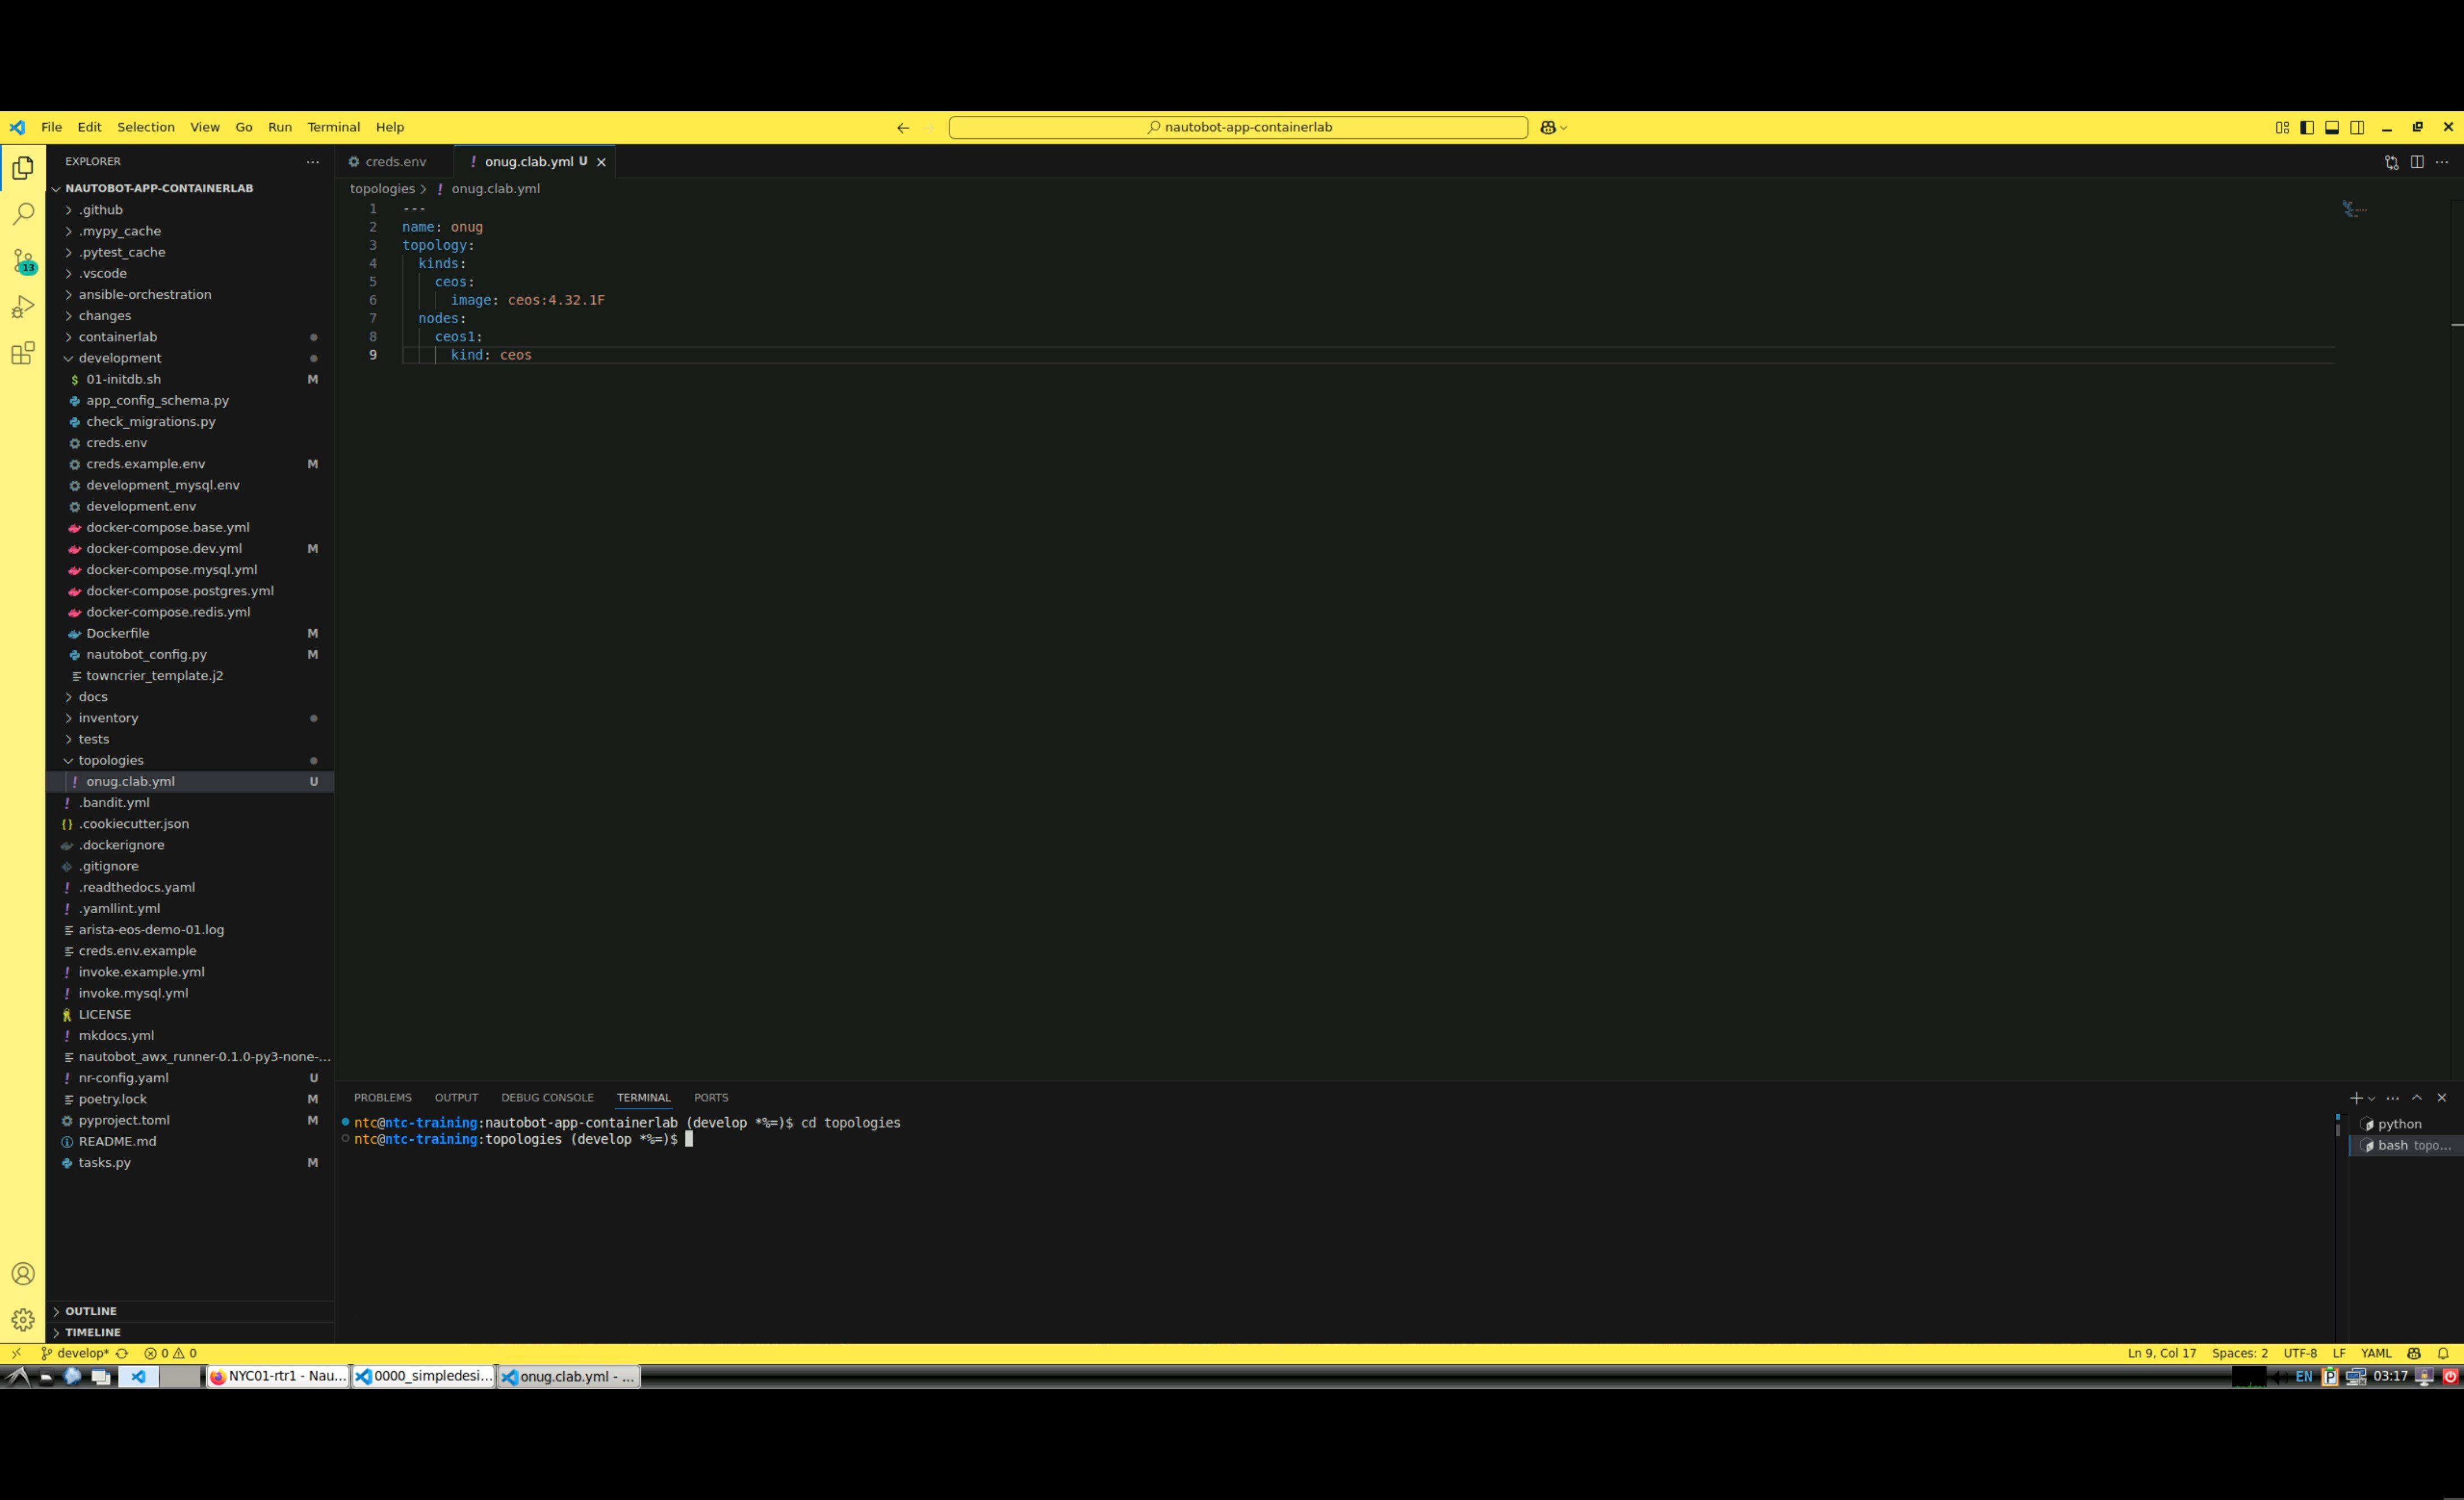Viewport: 2464px width, 1500px height.
Task: Switch to the PROBLEMS panel tab
Action: 382,1098
